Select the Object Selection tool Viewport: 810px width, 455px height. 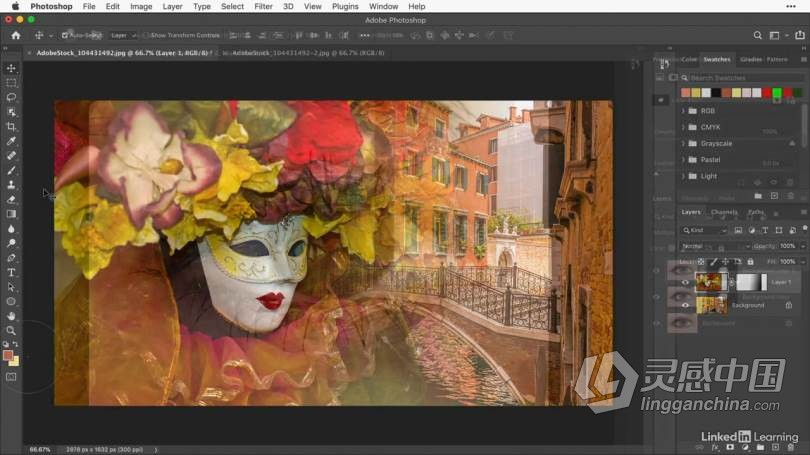pos(11,112)
